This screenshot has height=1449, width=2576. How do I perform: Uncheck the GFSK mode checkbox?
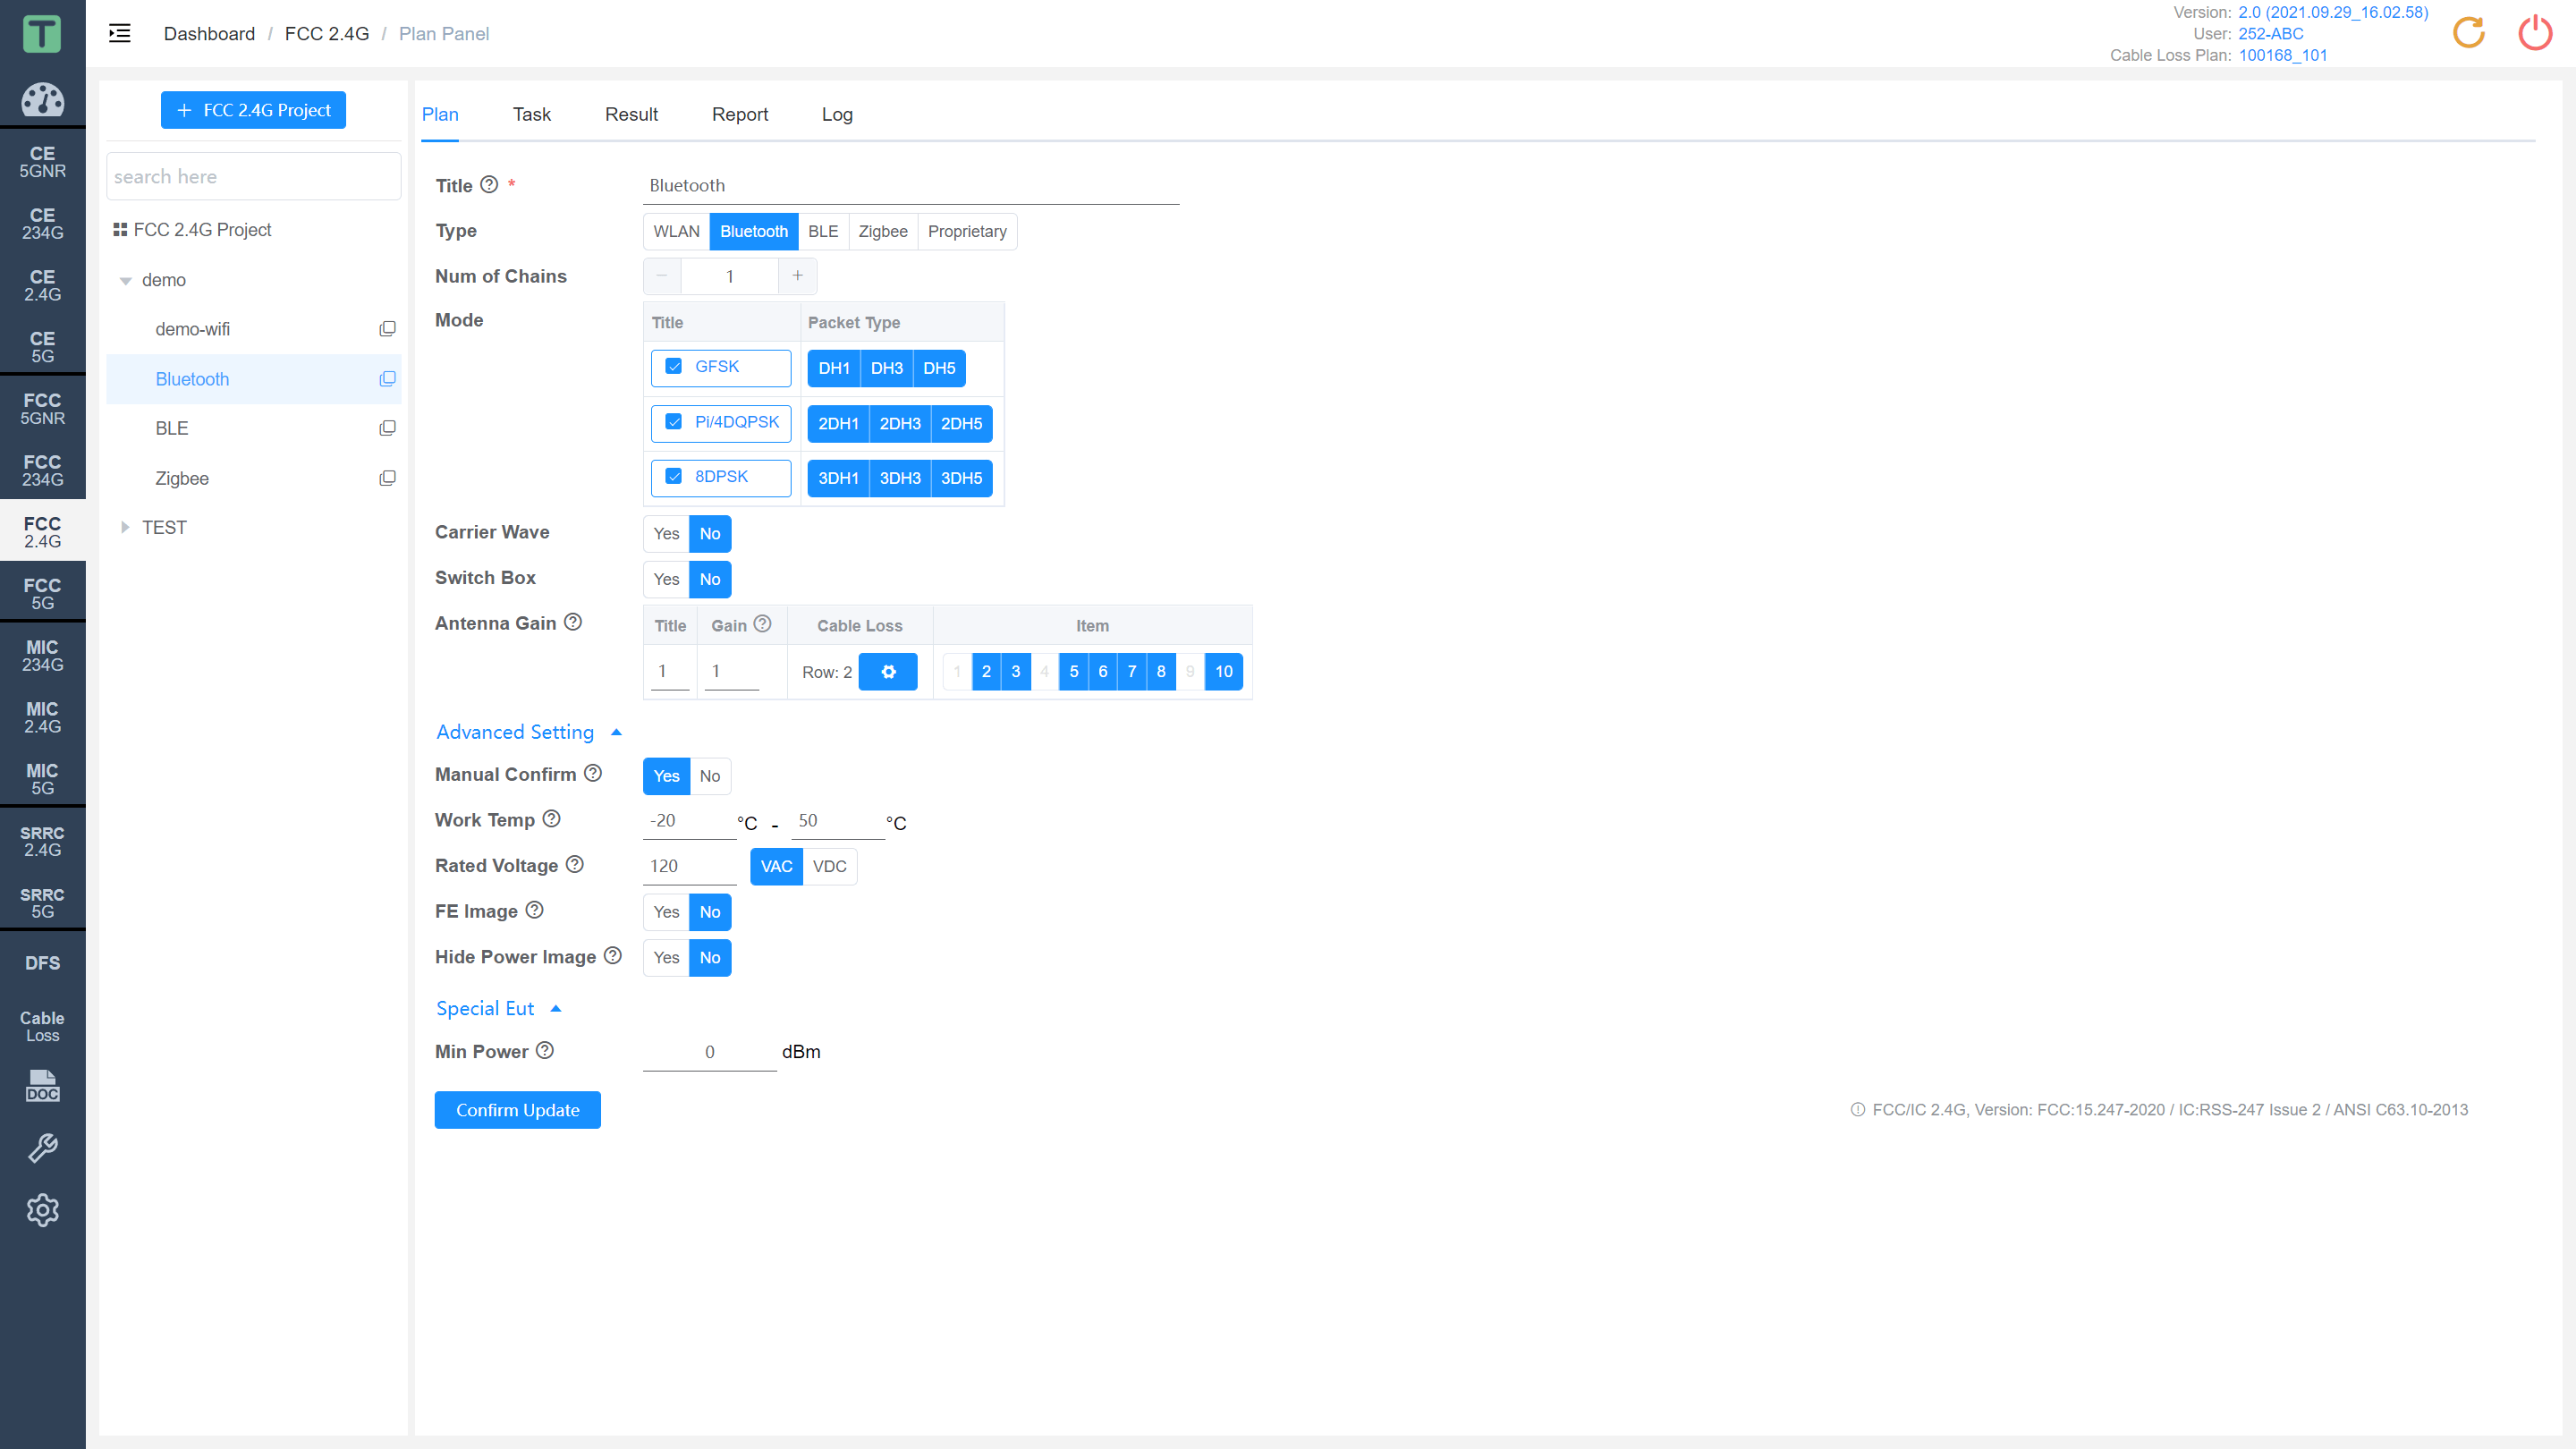(x=674, y=367)
